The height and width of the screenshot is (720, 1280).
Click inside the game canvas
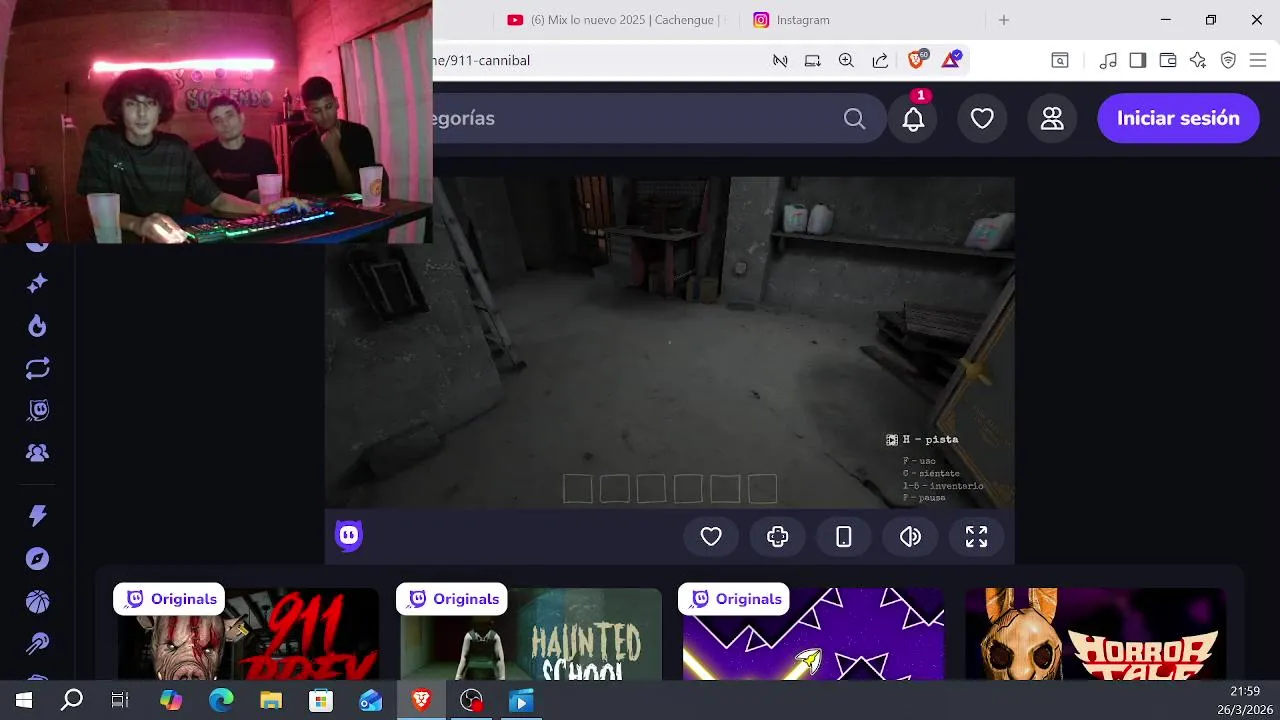coord(670,343)
